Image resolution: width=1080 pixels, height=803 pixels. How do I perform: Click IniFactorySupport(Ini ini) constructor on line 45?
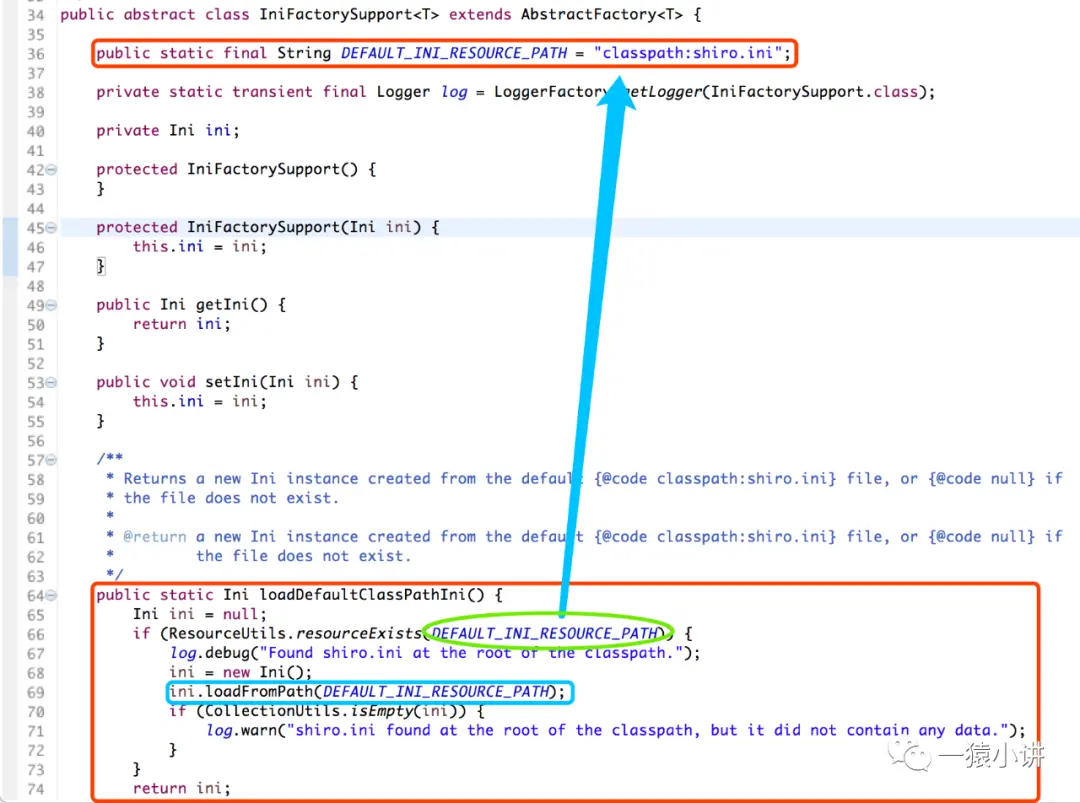(304, 227)
